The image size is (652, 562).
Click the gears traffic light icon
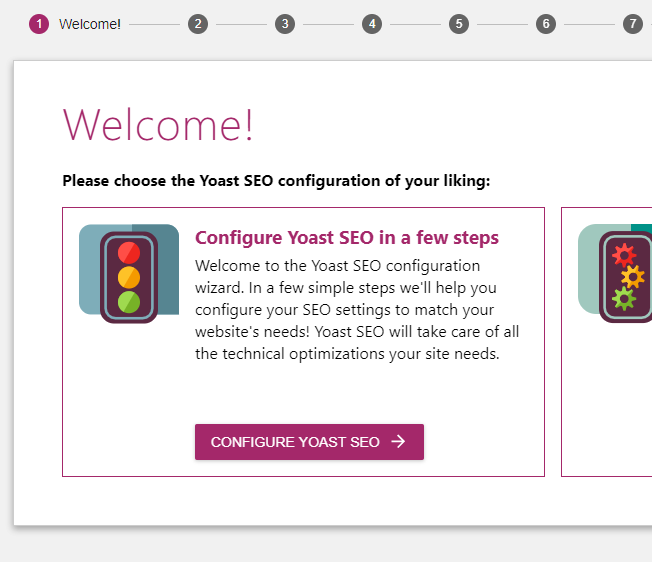(615, 274)
